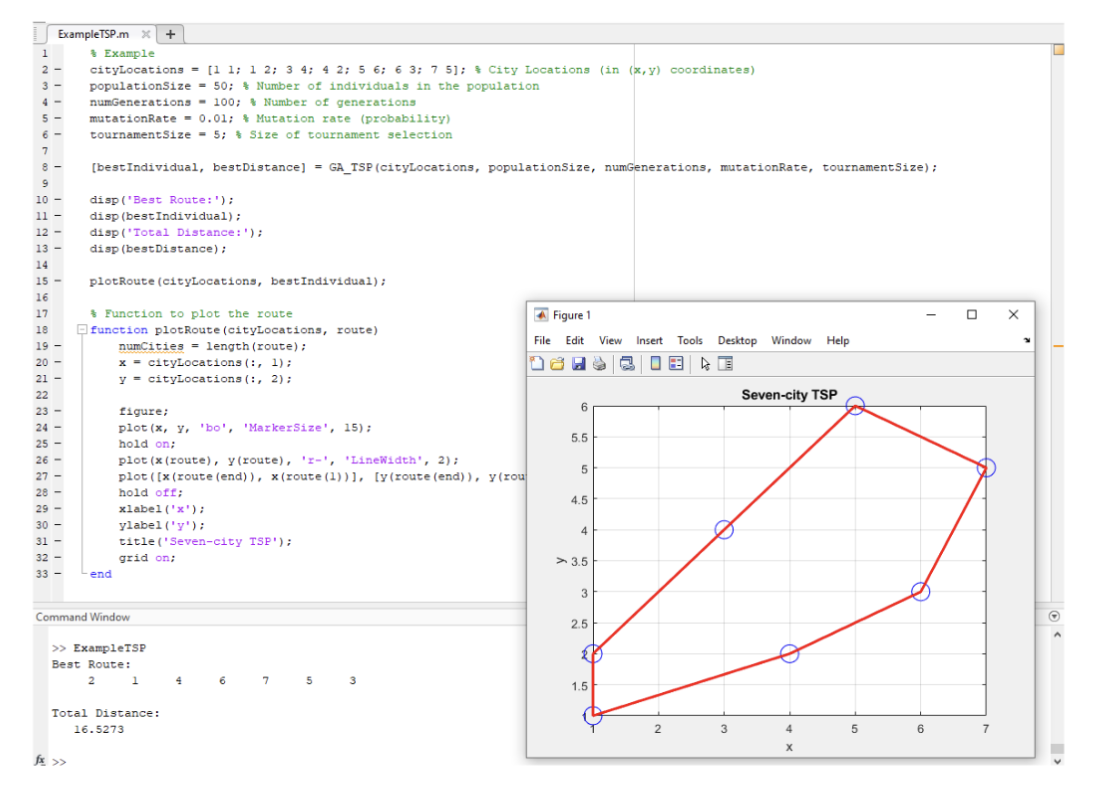This screenshot has width=1116, height=804.
Task: Insert a legend using the toolbar icon
Action: (675, 364)
